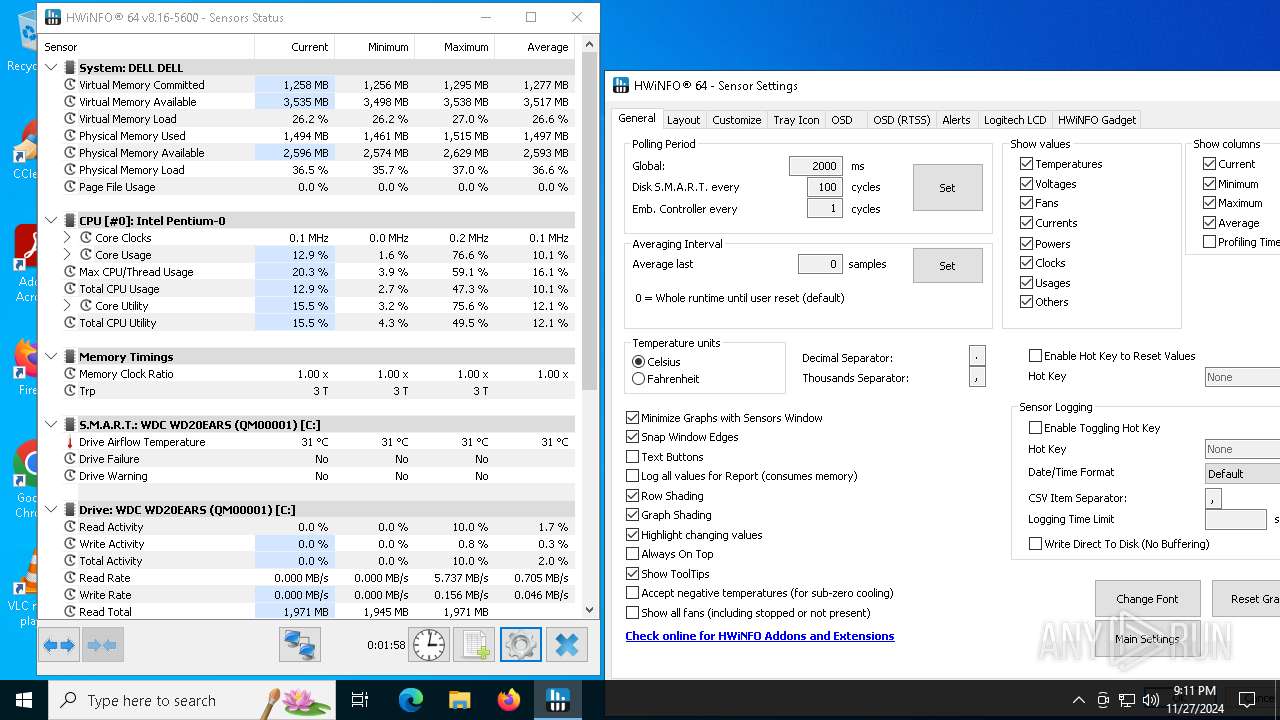
Task: Expand the Core Usage row
Action: [67, 255]
